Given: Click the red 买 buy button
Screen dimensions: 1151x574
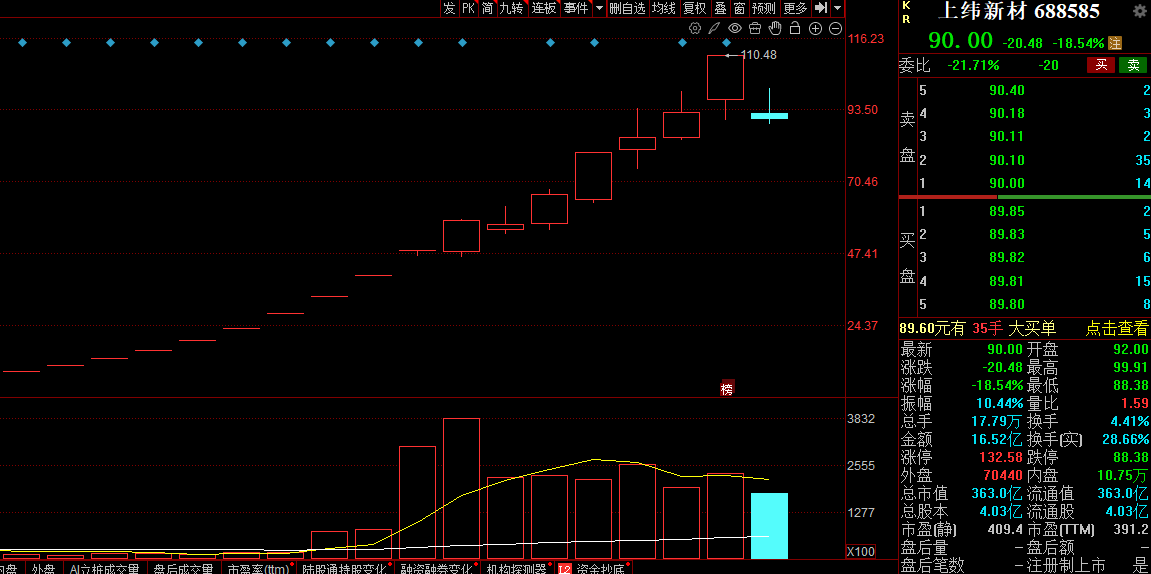Looking at the screenshot, I should click(1101, 65).
